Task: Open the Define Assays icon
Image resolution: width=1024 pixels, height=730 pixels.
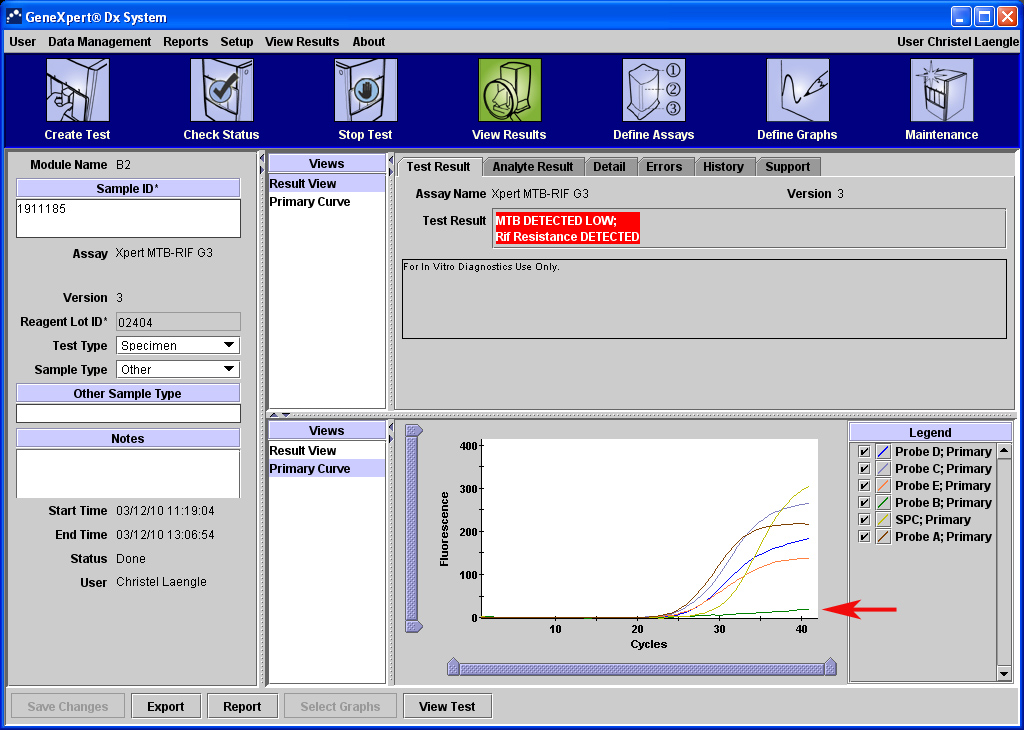Action: [653, 91]
